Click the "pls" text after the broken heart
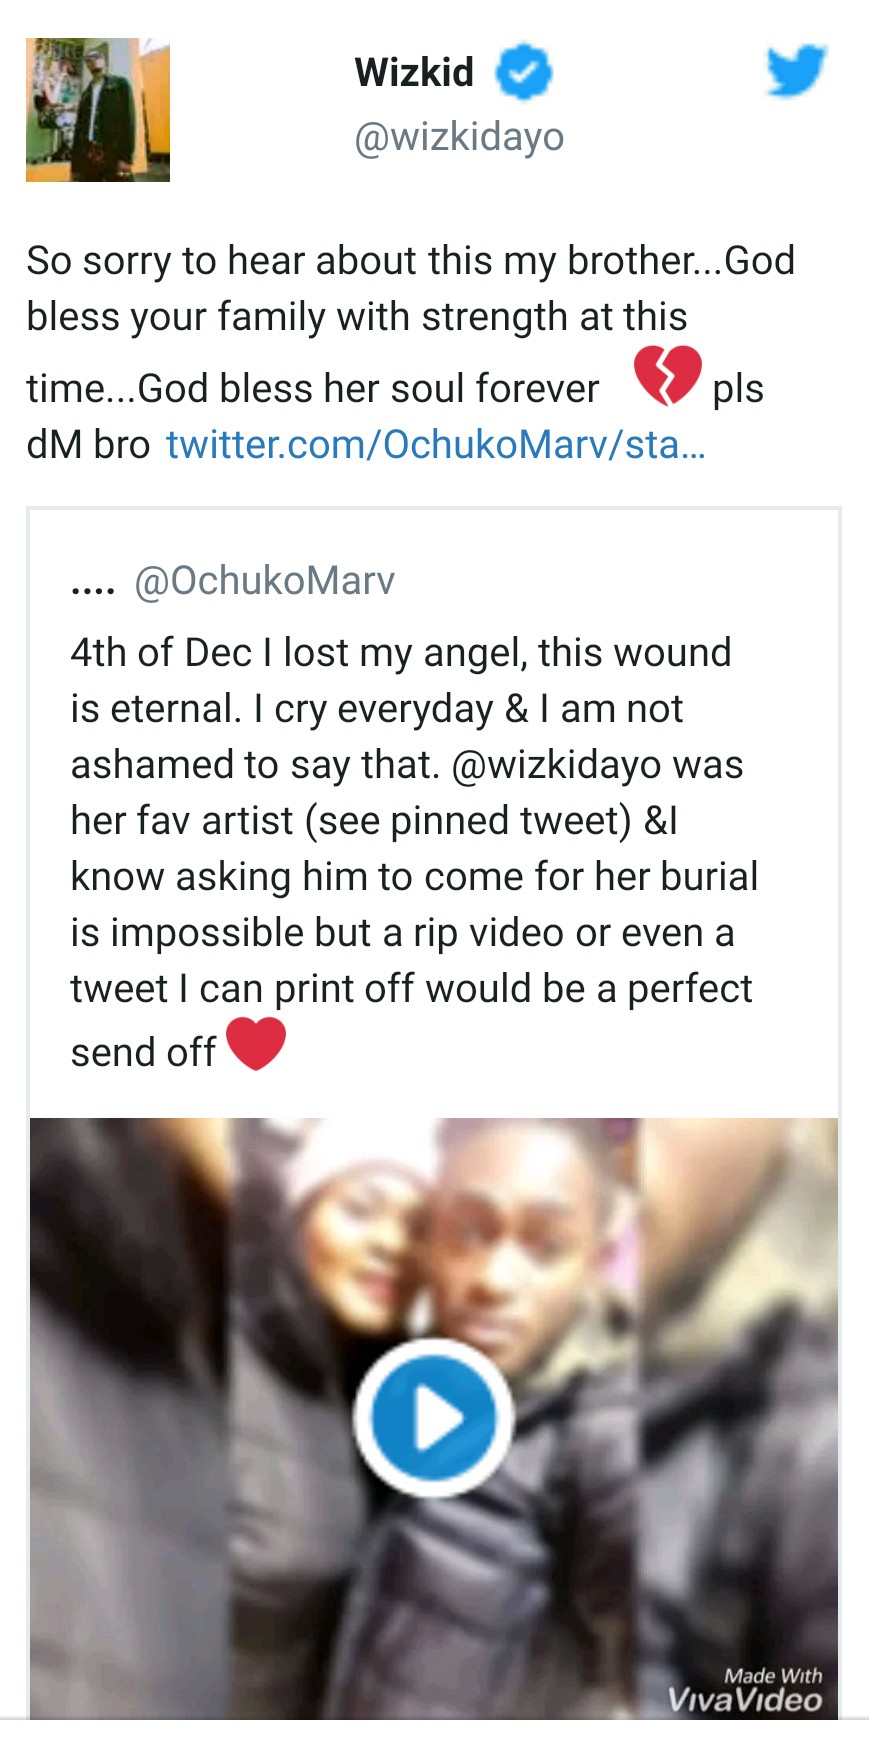Image resolution: width=869 pixels, height=1744 pixels. point(738,388)
